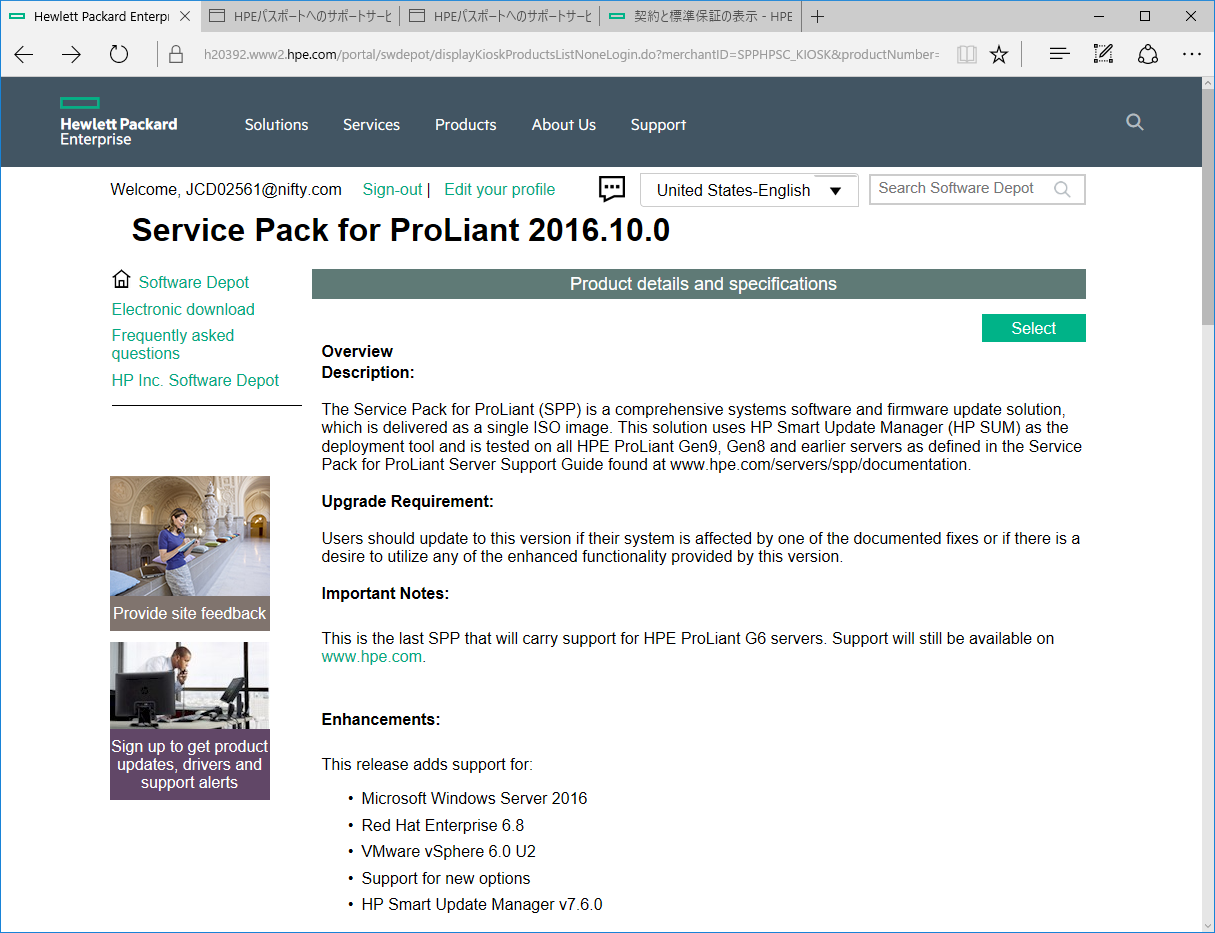
Task: Click the Microsoft Windows Server 2016 bullet
Action: tap(474, 798)
